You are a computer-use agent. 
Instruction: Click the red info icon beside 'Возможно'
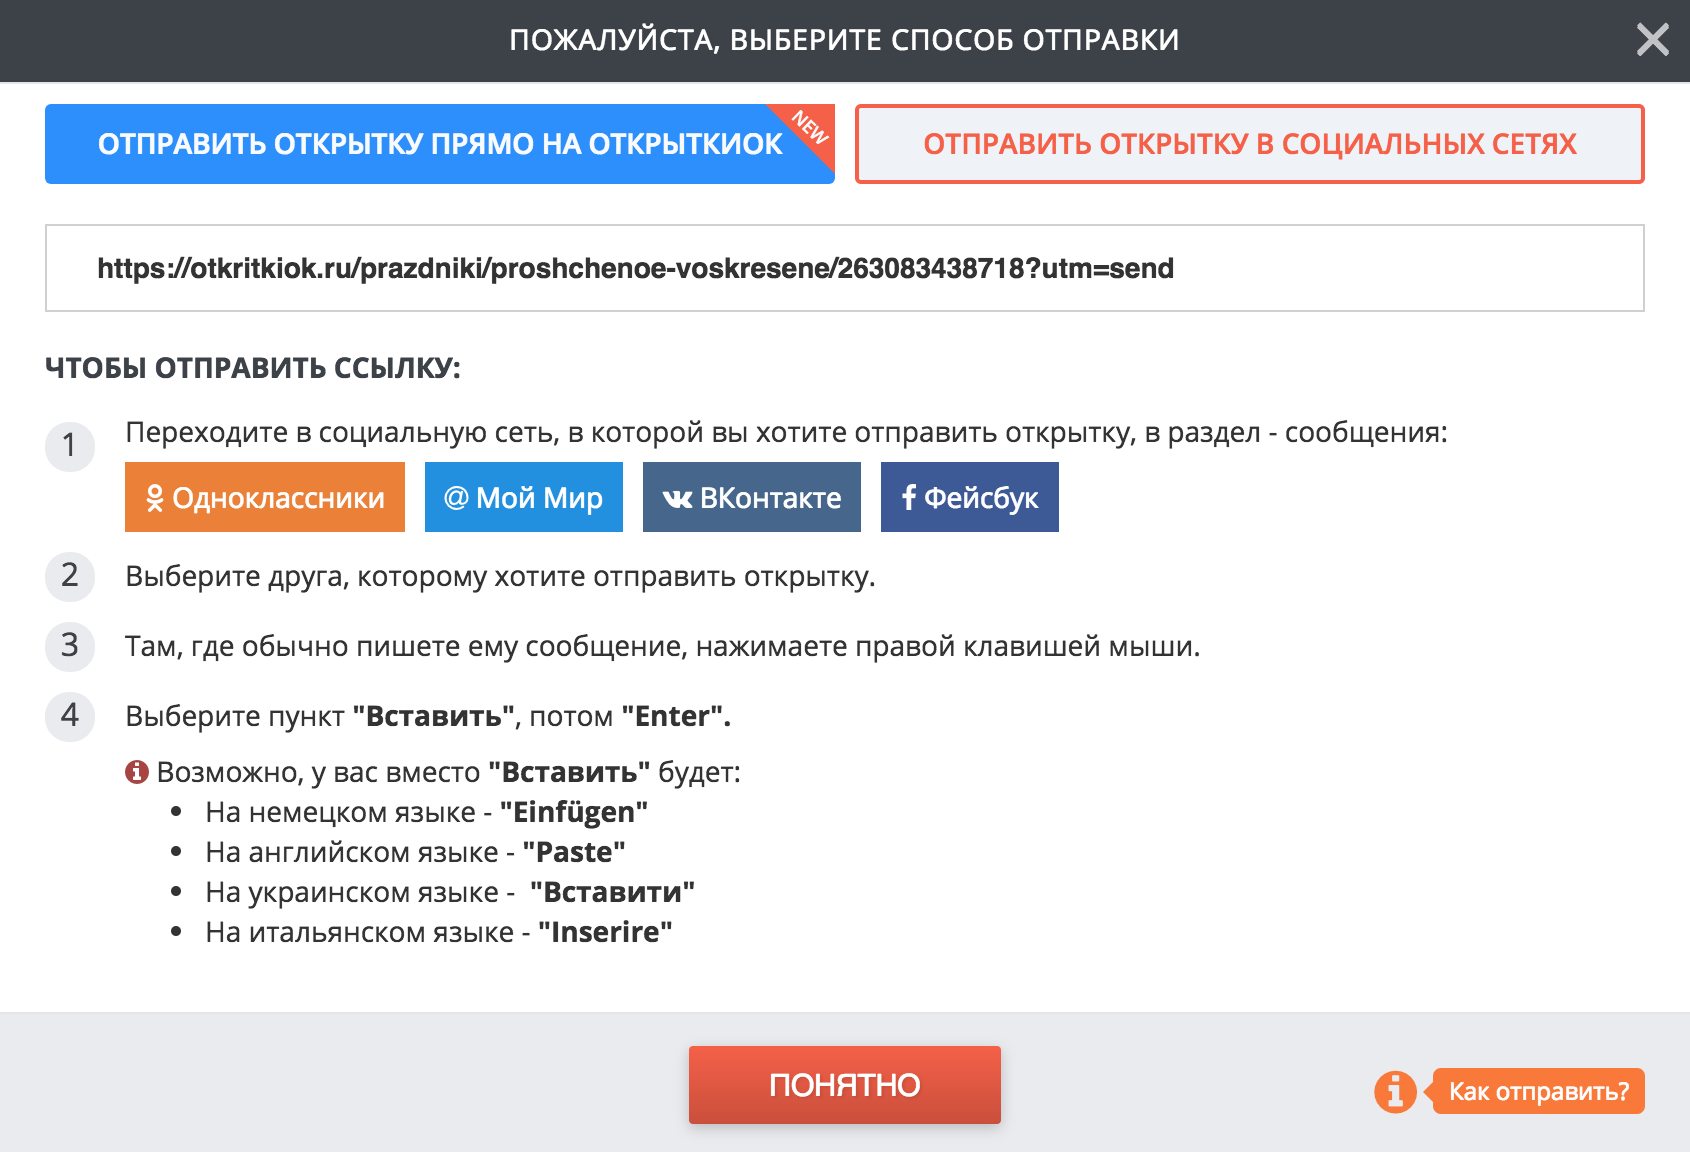tap(137, 772)
